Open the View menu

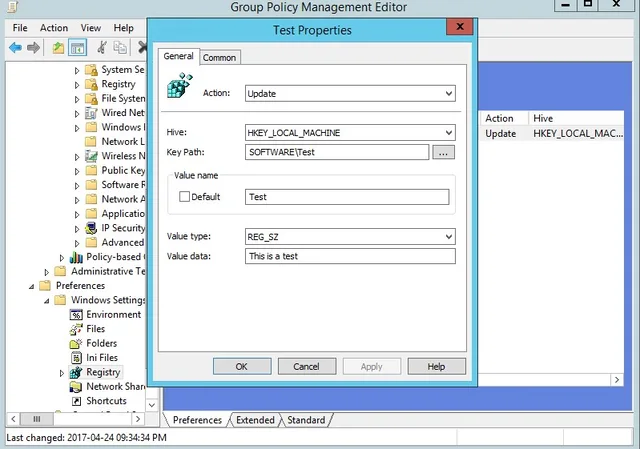pos(91,28)
